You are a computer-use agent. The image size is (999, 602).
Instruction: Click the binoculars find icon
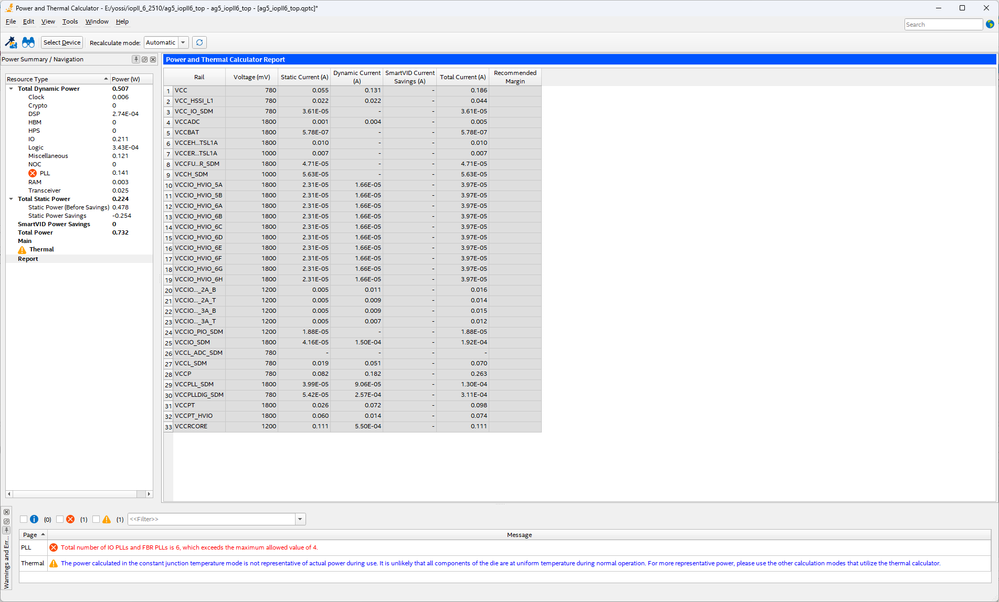28,42
